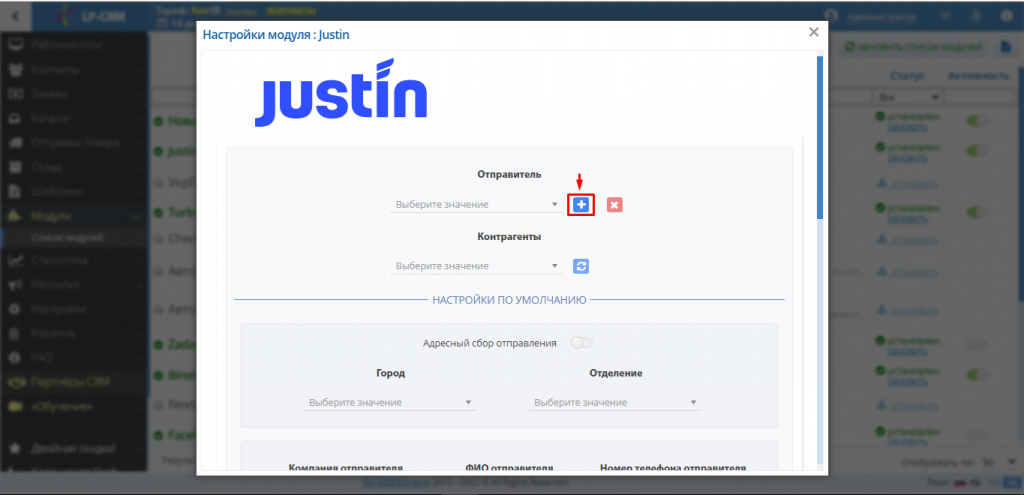Open the Город dropdown
The width and height of the screenshot is (1024, 495).
[x=391, y=402]
